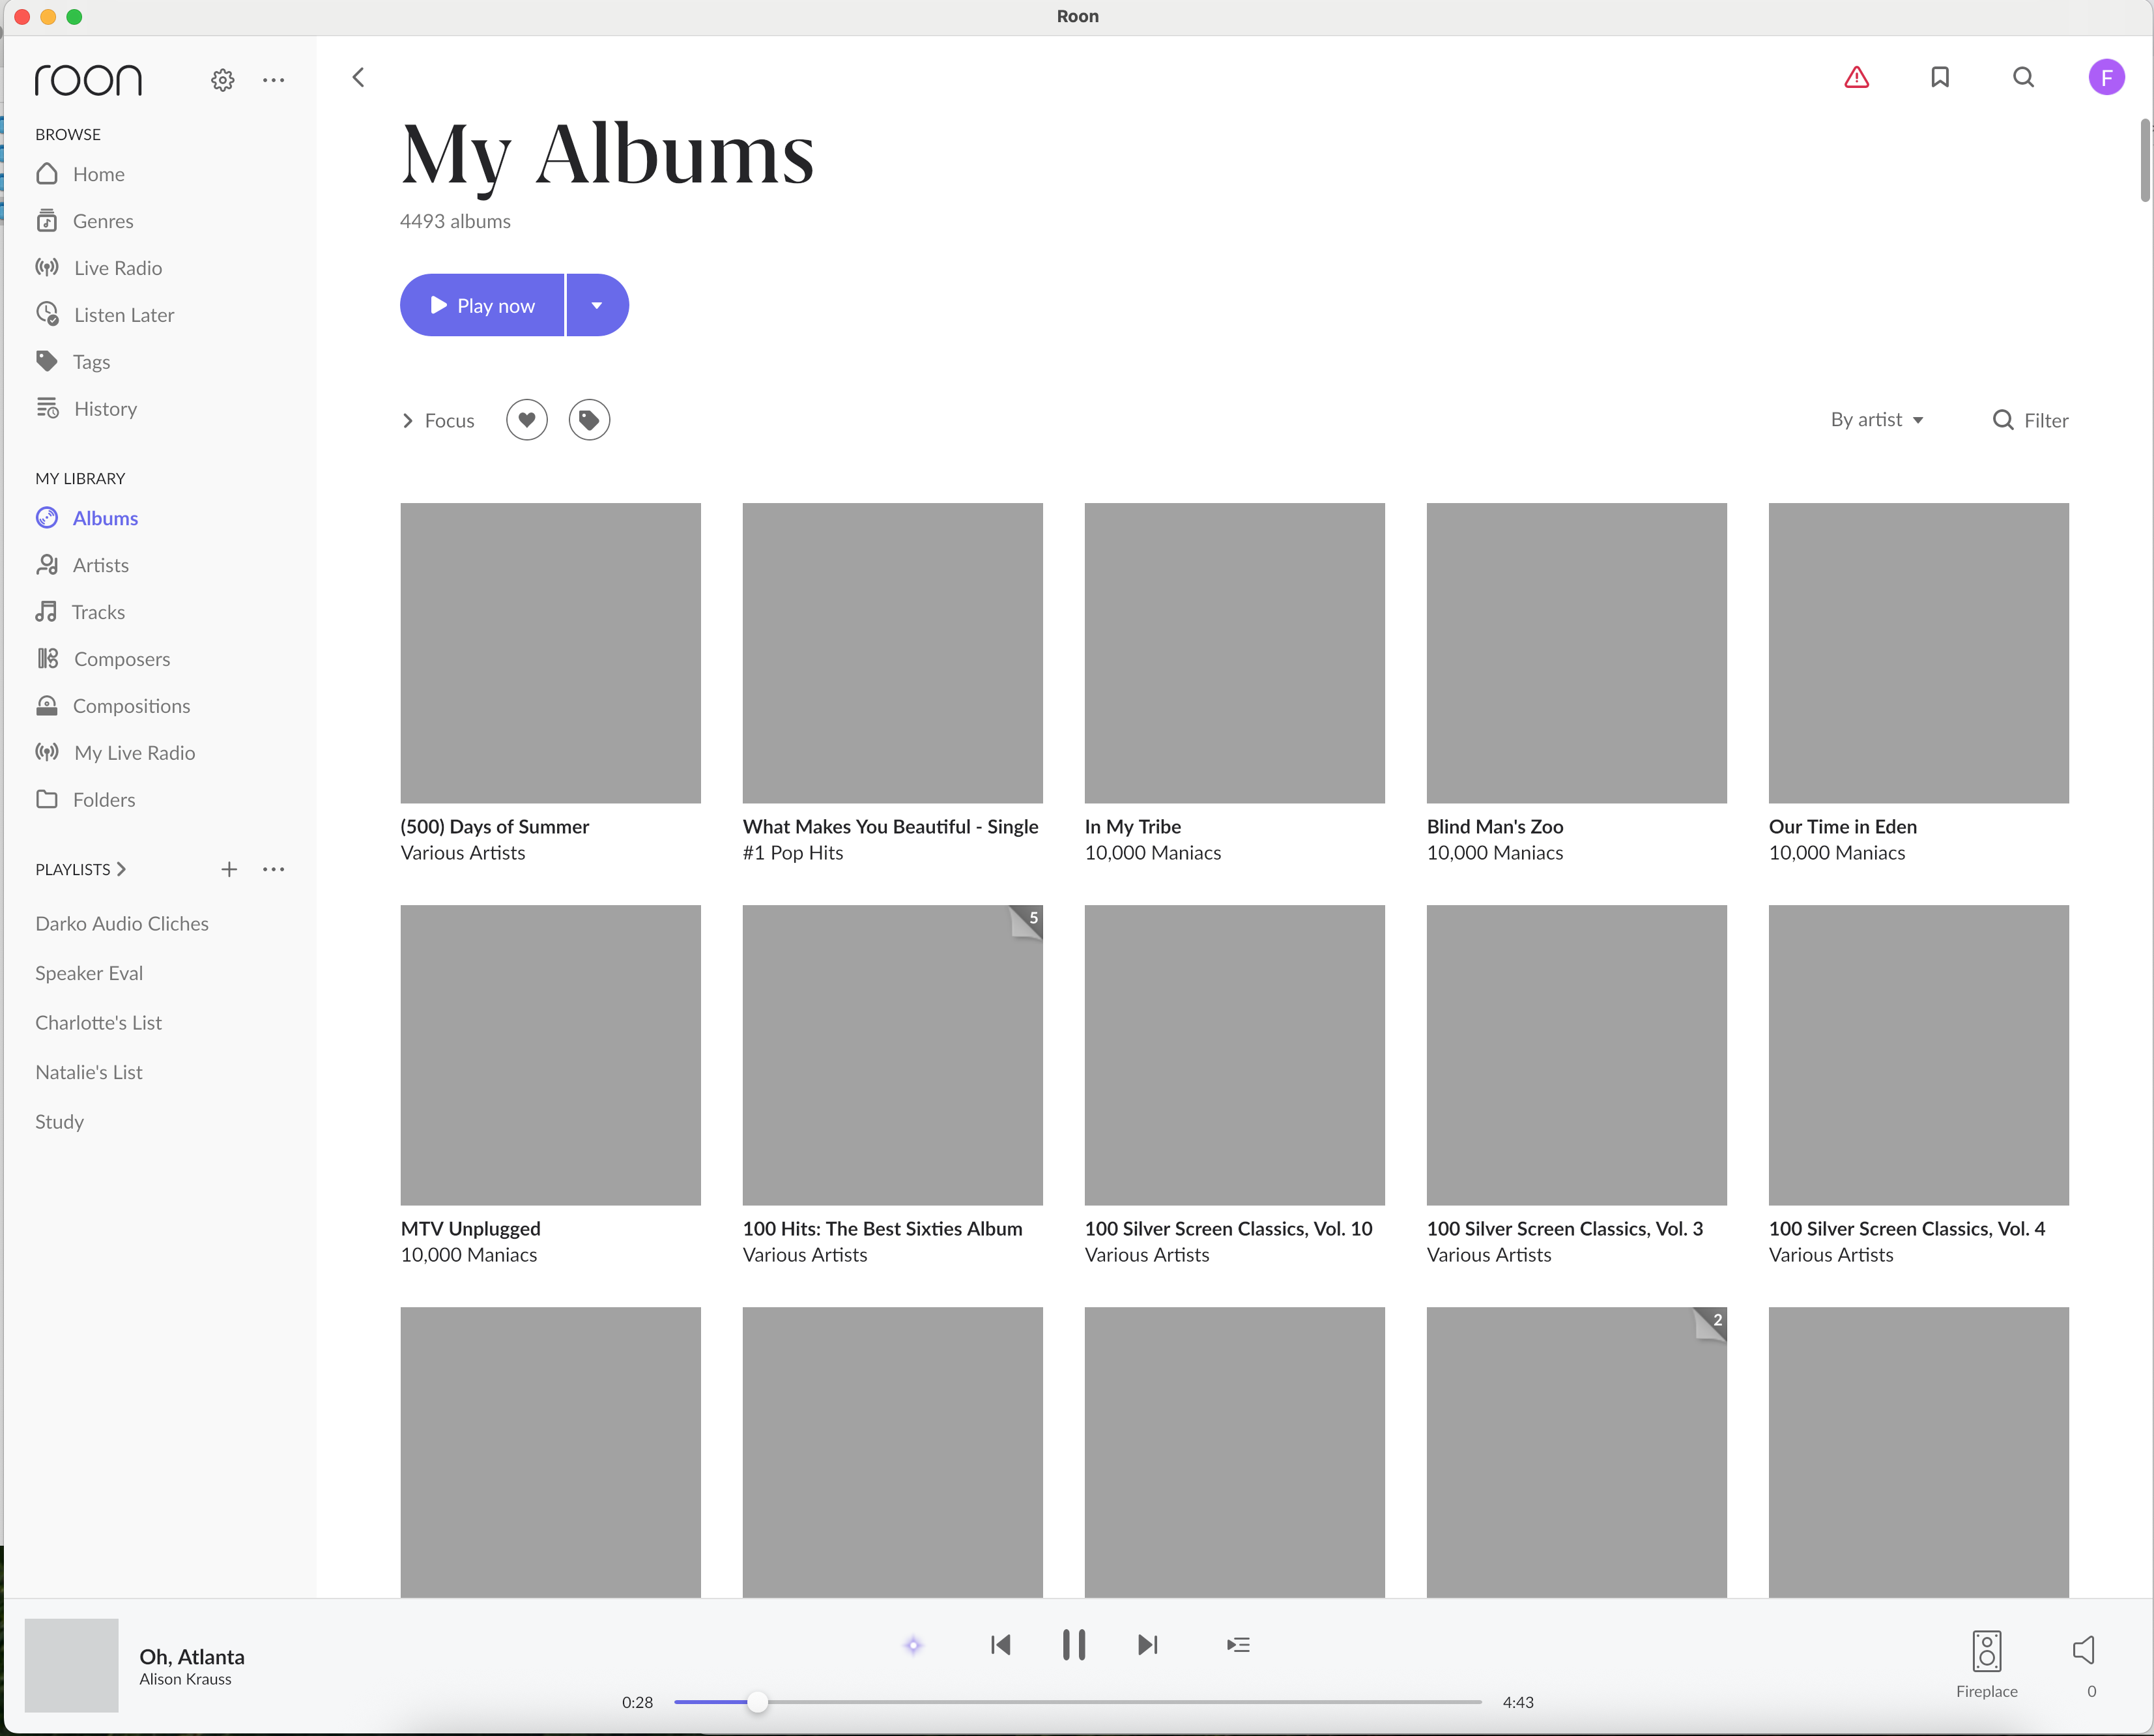Viewport: 2154px width, 1736px height.
Task: Skip to next track
Action: pyautogui.click(x=1148, y=1645)
